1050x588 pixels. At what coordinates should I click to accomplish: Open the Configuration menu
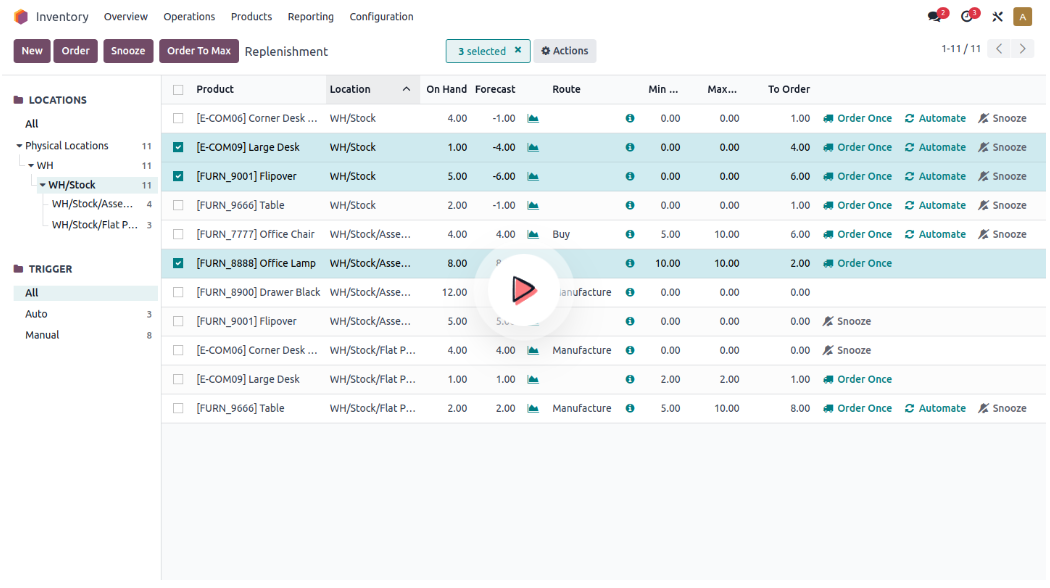(x=381, y=17)
